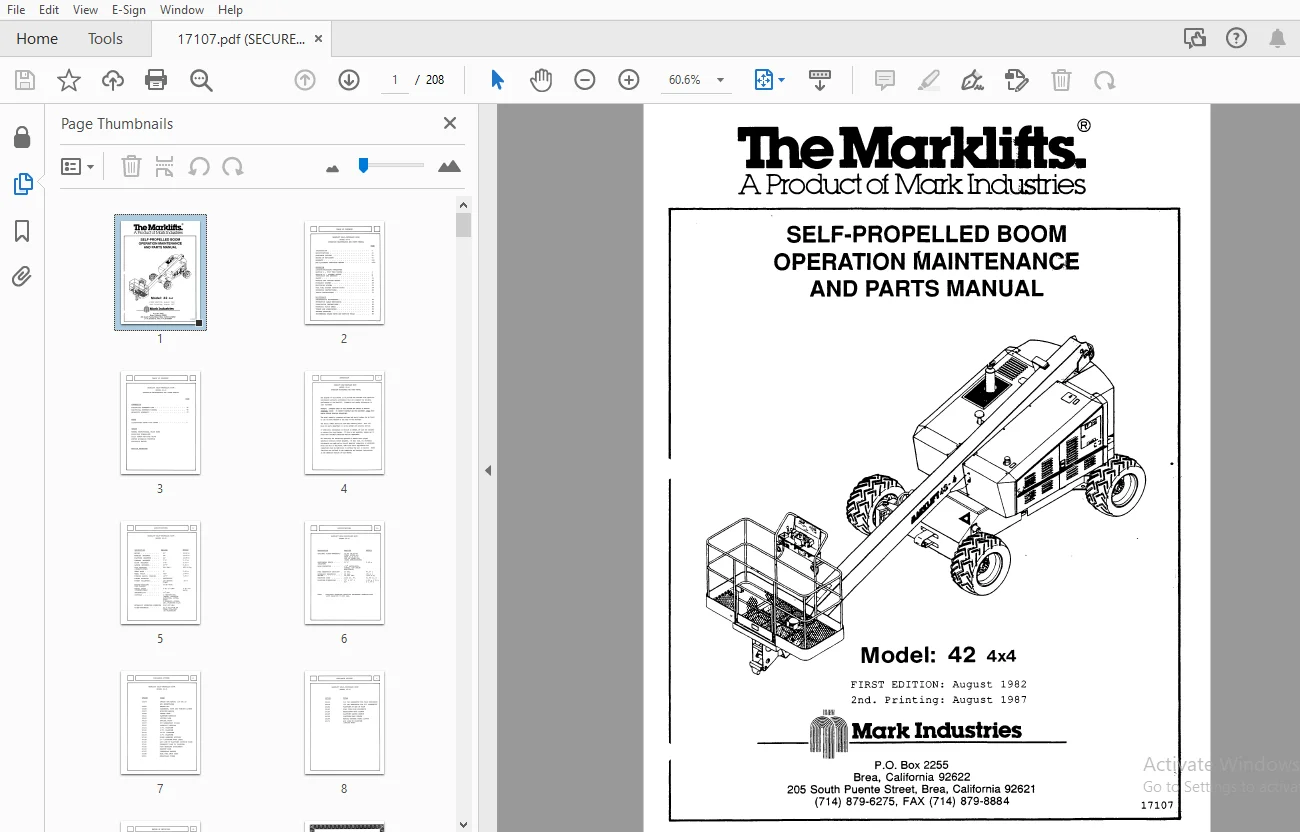Activate the hand pan tool
The image size is (1300, 832).
click(541, 80)
